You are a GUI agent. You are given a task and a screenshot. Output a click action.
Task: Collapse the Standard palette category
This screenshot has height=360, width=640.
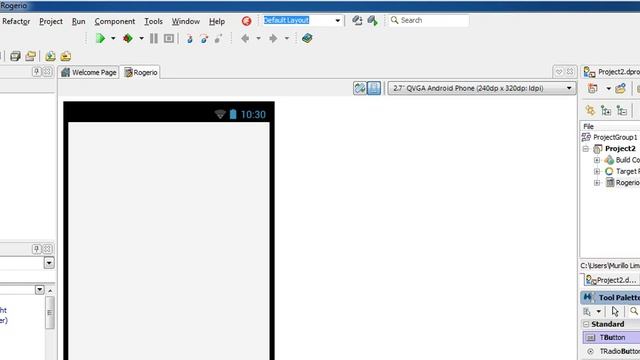pyautogui.click(x=586, y=324)
